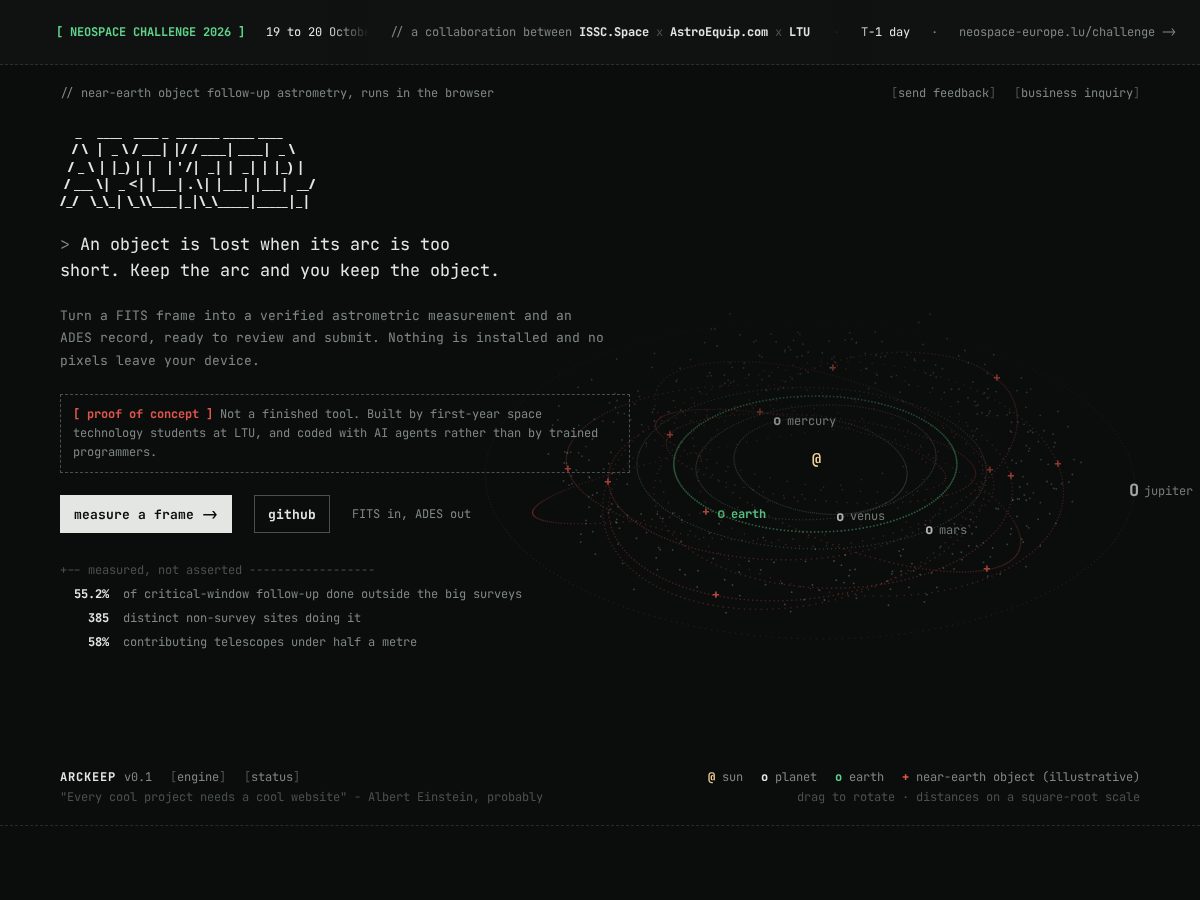Click the 55.2% statistic value
This screenshot has height=900, width=1200.
tap(91, 594)
